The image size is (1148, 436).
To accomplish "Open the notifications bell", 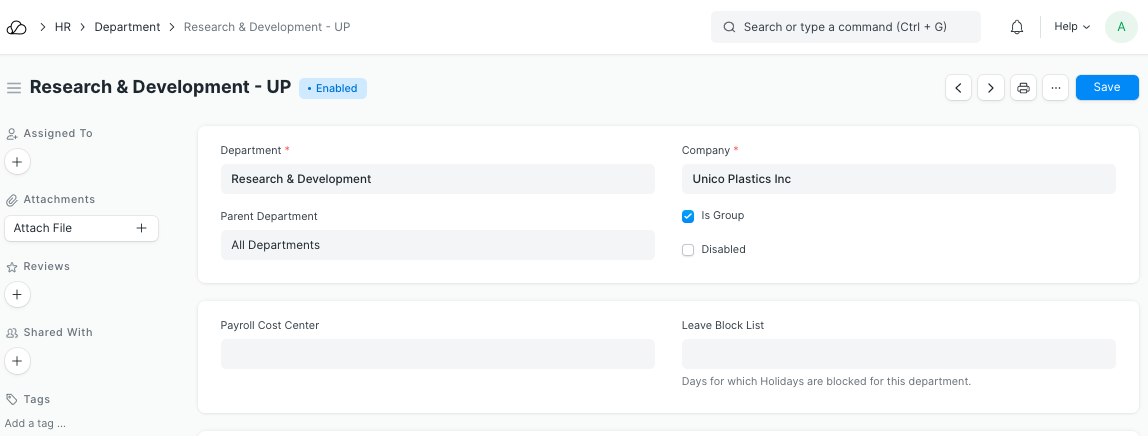I will point(1017,28).
